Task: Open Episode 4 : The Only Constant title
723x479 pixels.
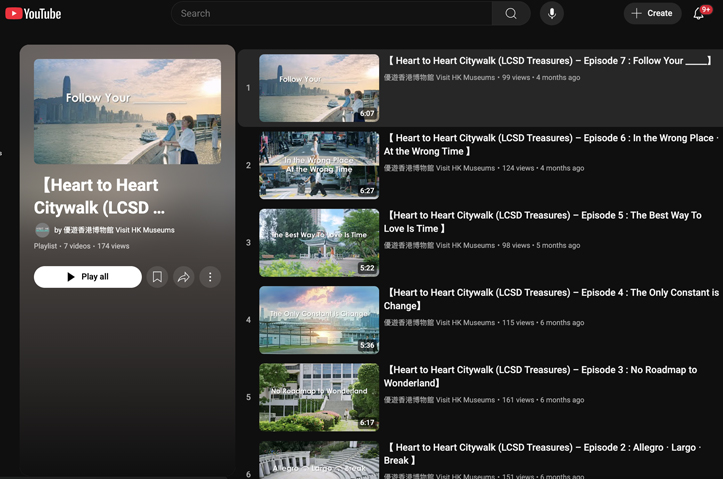Action: point(551,299)
